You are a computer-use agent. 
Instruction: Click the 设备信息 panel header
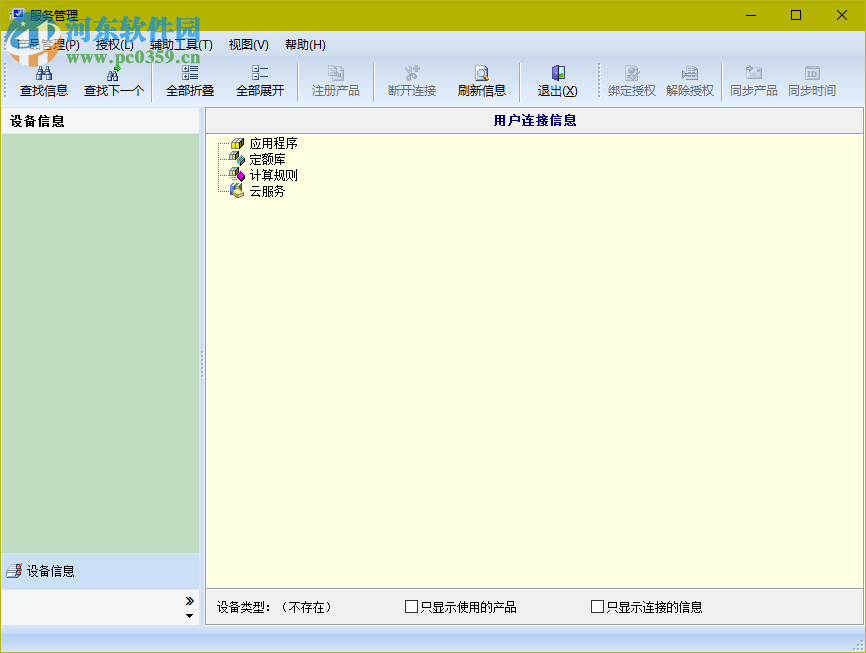pos(100,121)
